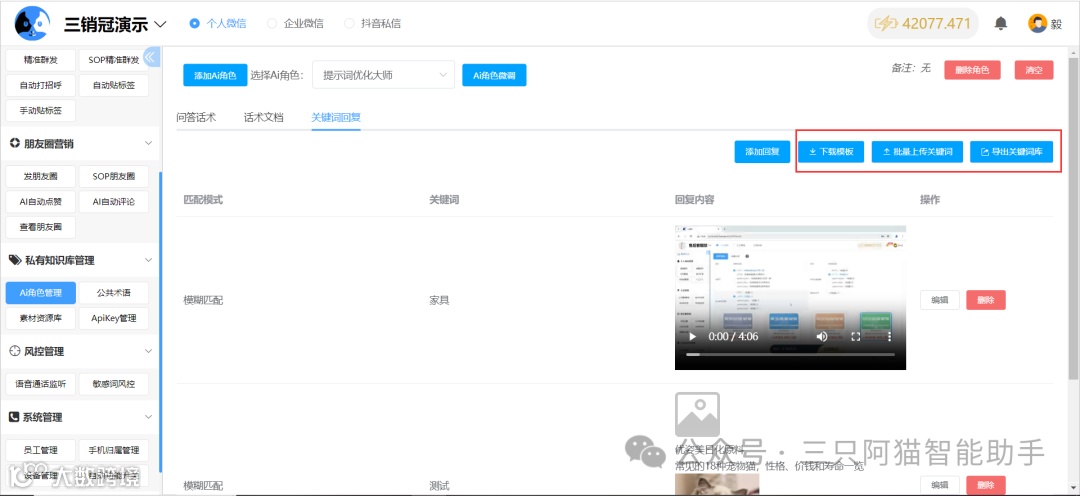Screen dimensions: 1080x496
Task: Open video more-options three dots
Action: [889, 337]
